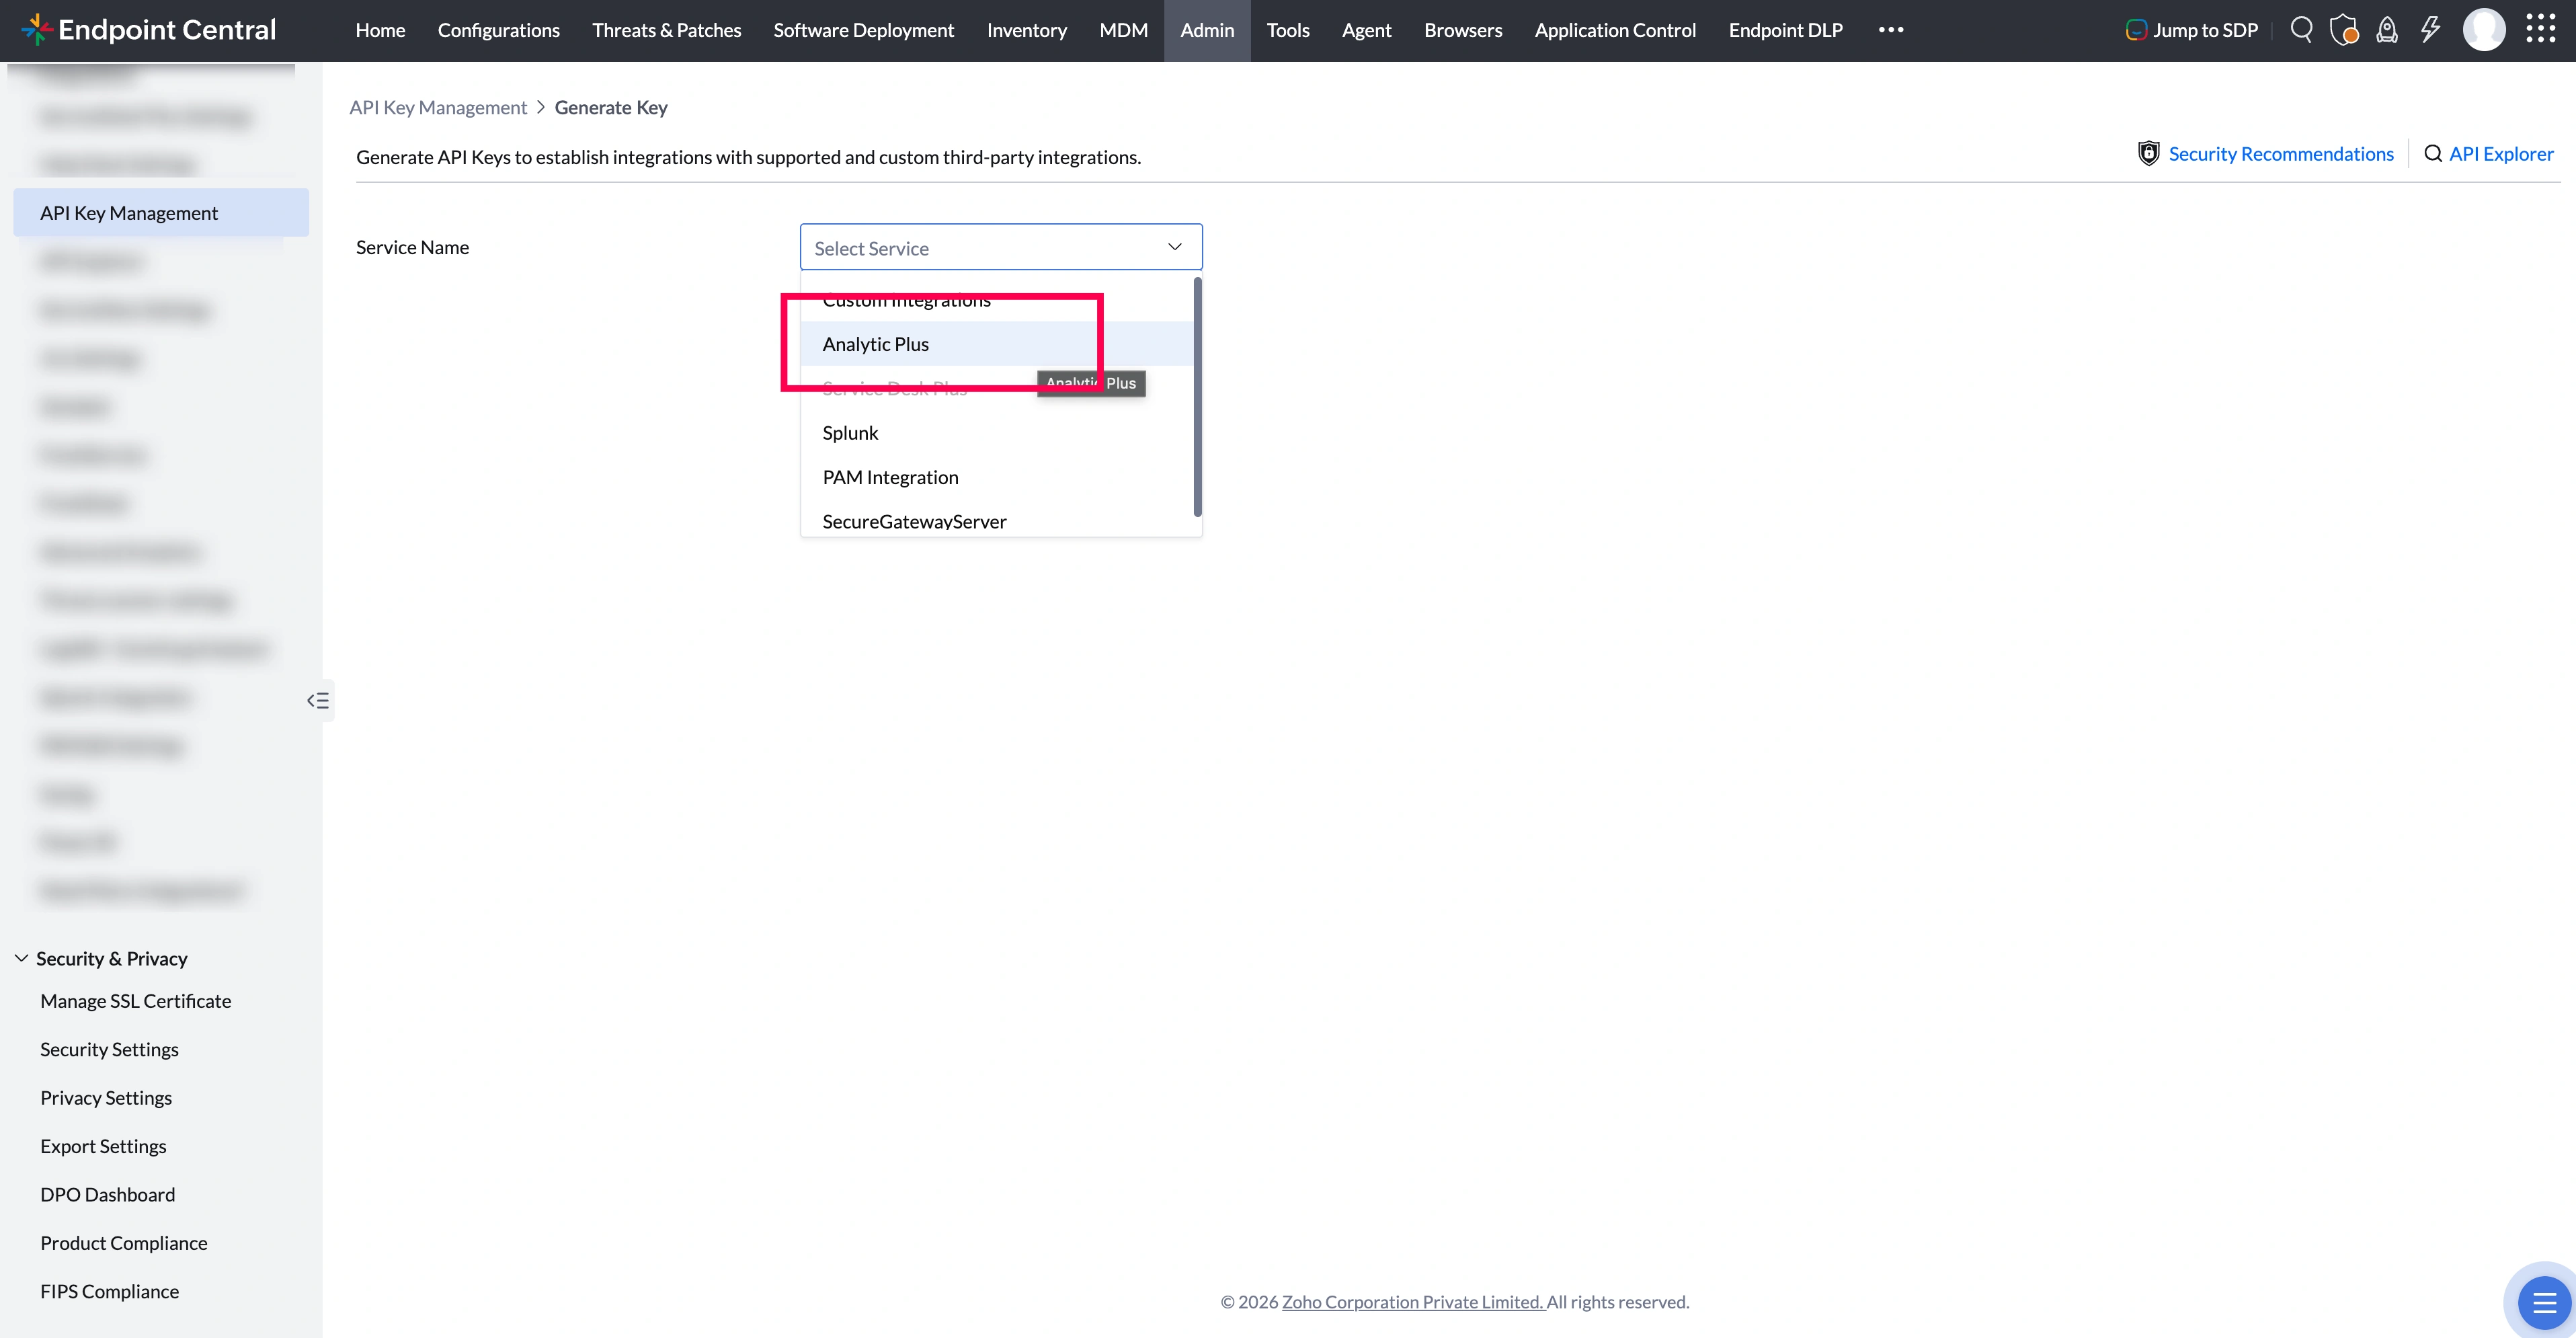Open Product Compliance in sidebar
This screenshot has width=2576, height=1338.
124,1243
